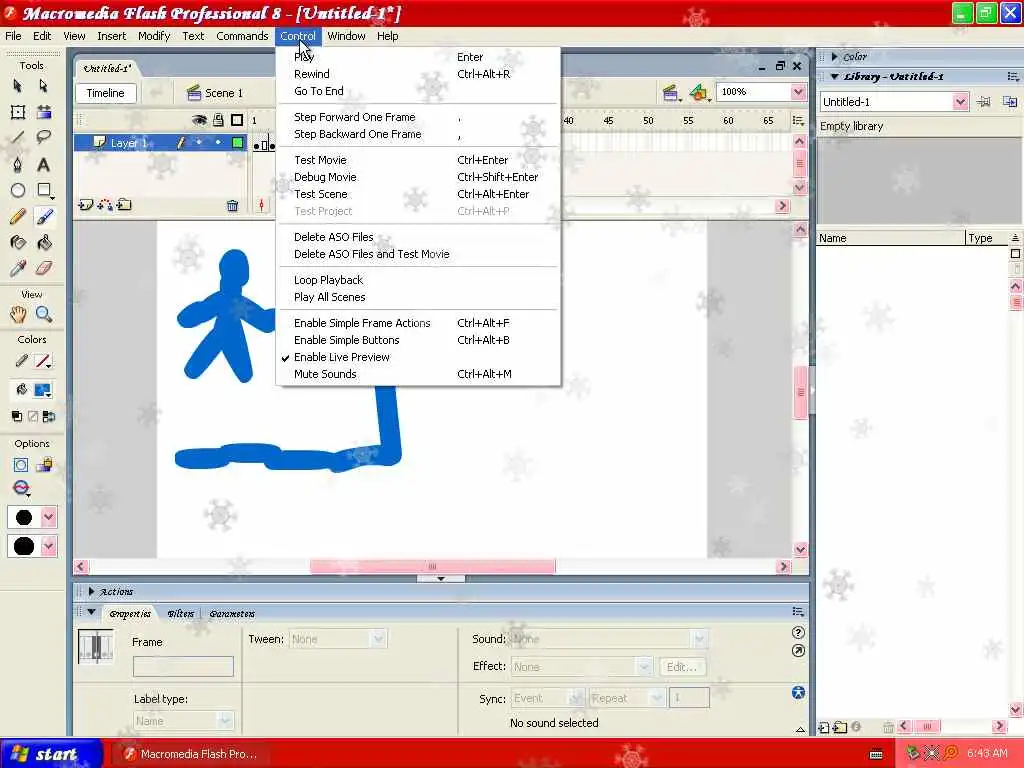
Task: Open the Label type Name dropdown
Action: [225, 721]
